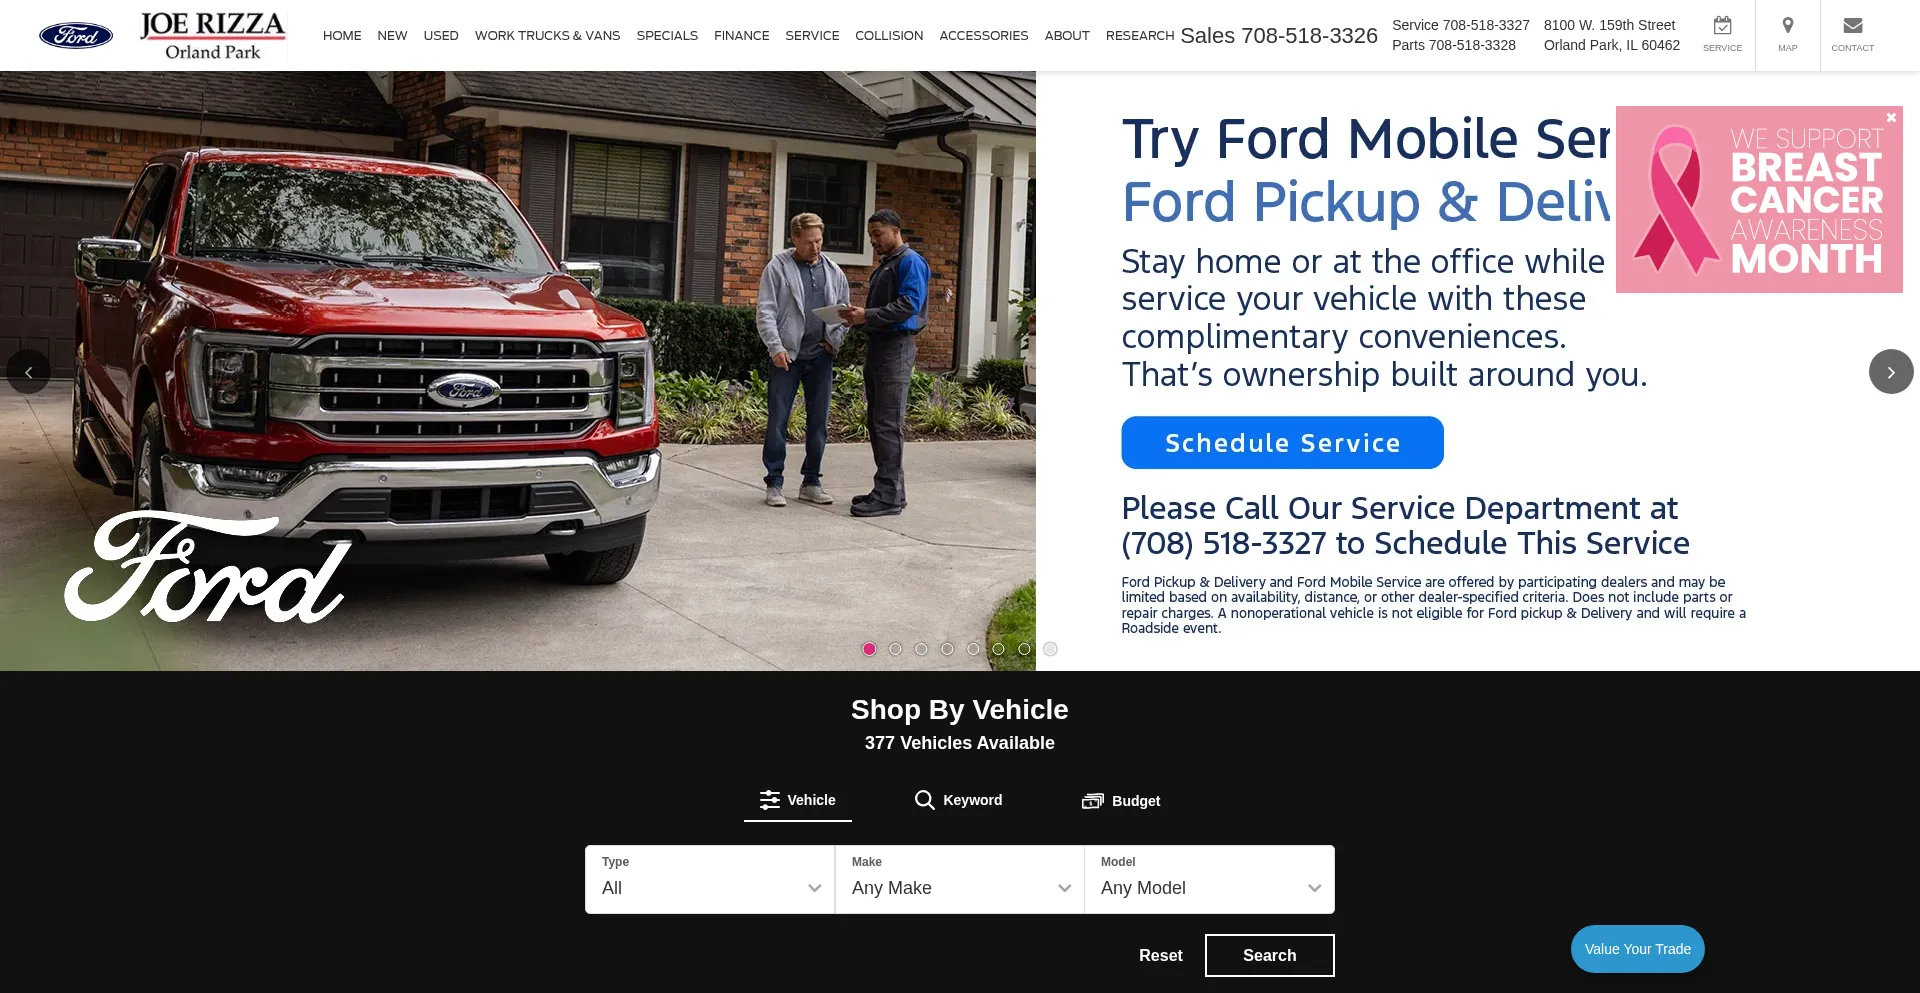Switch to the Budget search tab
The image size is (1920, 993).
tap(1121, 801)
